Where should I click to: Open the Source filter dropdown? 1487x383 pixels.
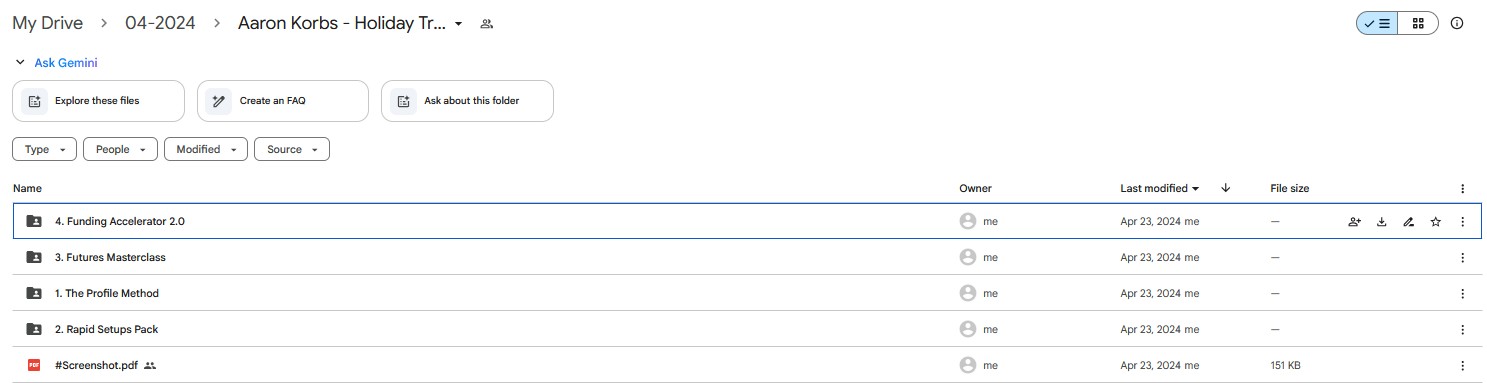click(292, 149)
